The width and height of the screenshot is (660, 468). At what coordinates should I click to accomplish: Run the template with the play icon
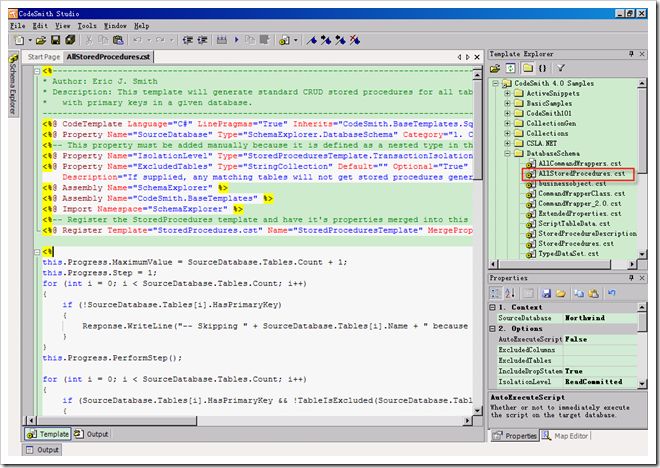click(x=236, y=40)
